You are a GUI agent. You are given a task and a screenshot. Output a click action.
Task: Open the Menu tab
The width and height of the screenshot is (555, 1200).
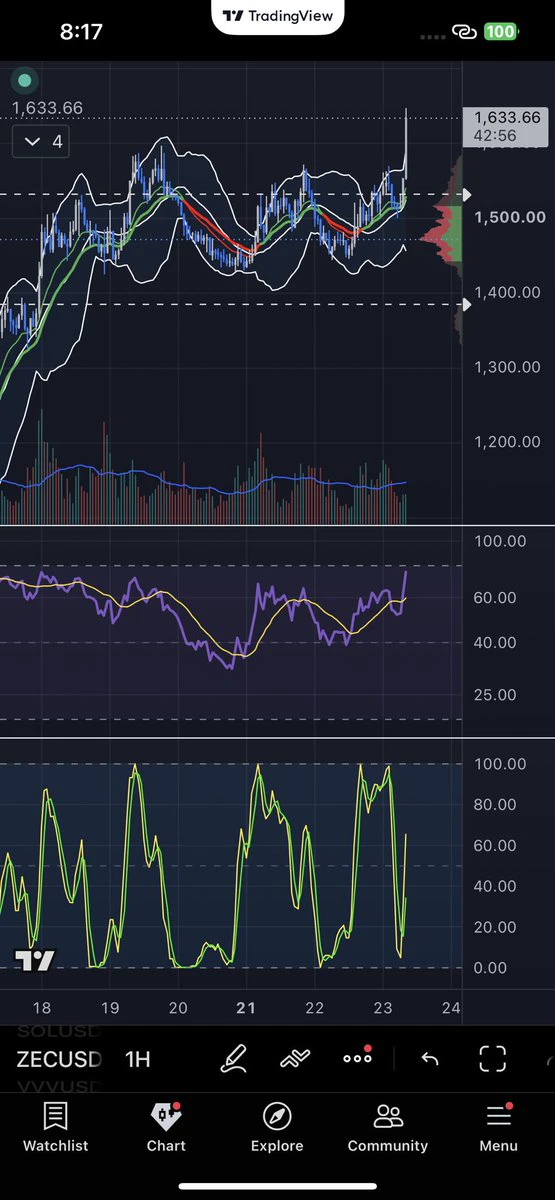(x=498, y=1127)
